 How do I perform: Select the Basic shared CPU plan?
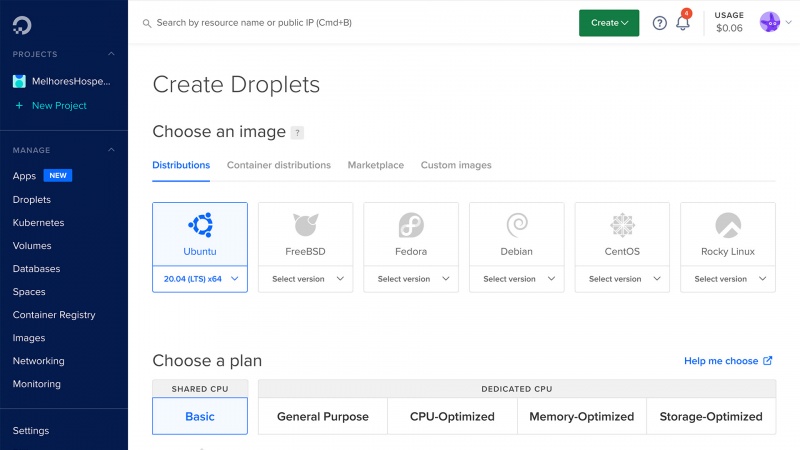click(200, 416)
